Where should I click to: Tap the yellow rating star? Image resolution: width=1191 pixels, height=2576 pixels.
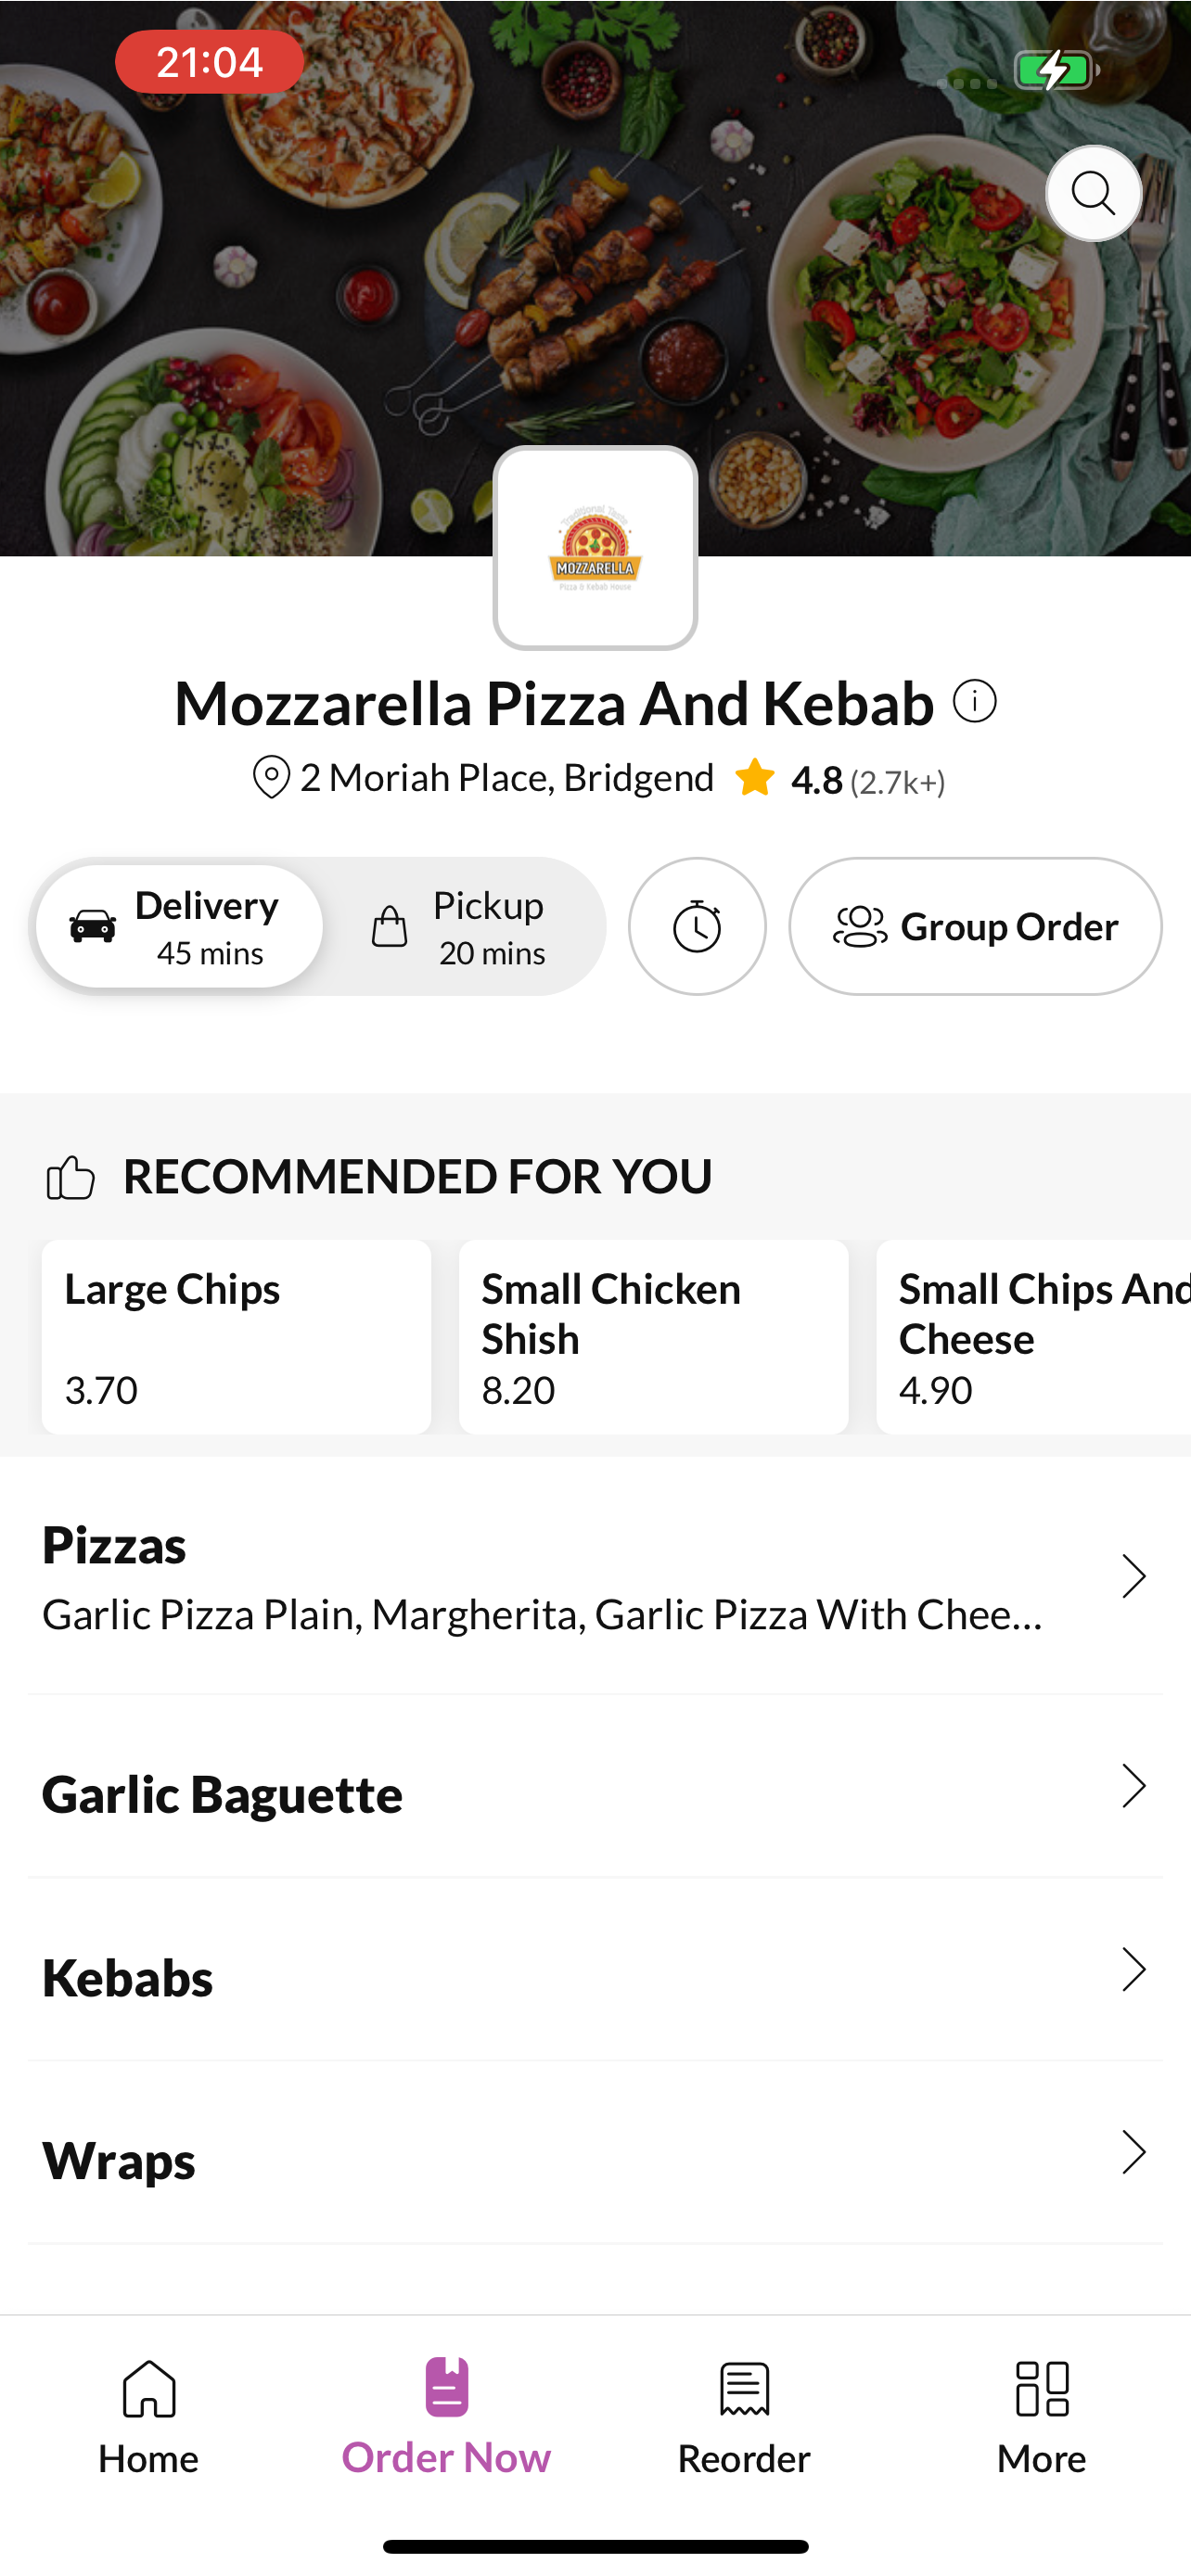tap(755, 778)
